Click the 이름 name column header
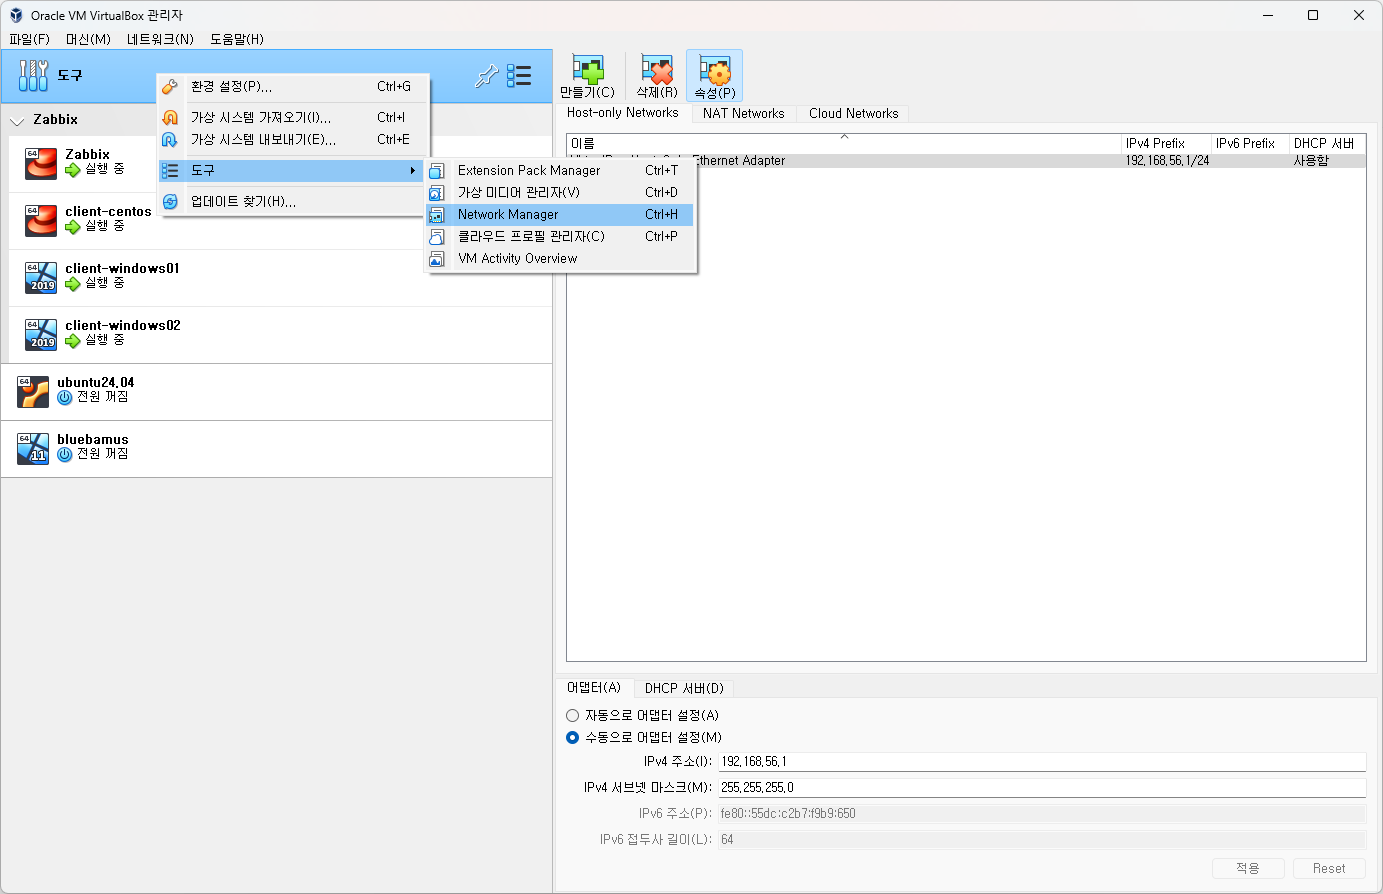 844,144
